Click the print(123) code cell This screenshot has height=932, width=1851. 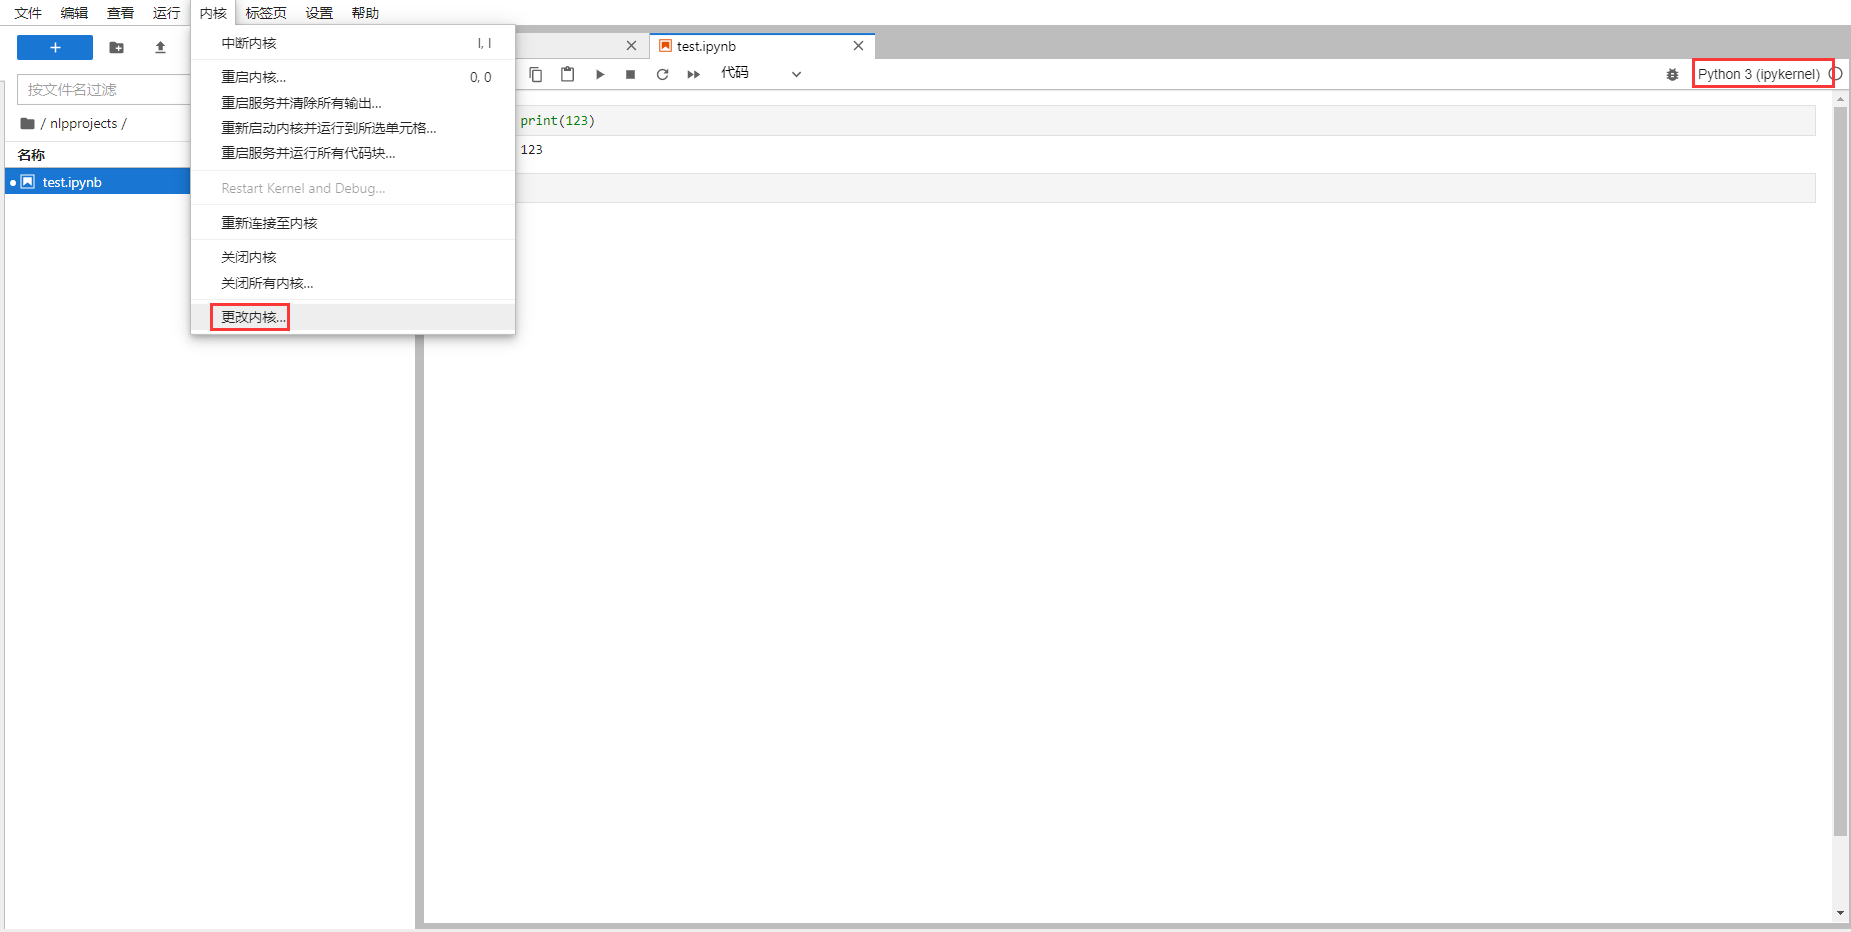pos(1164,121)
